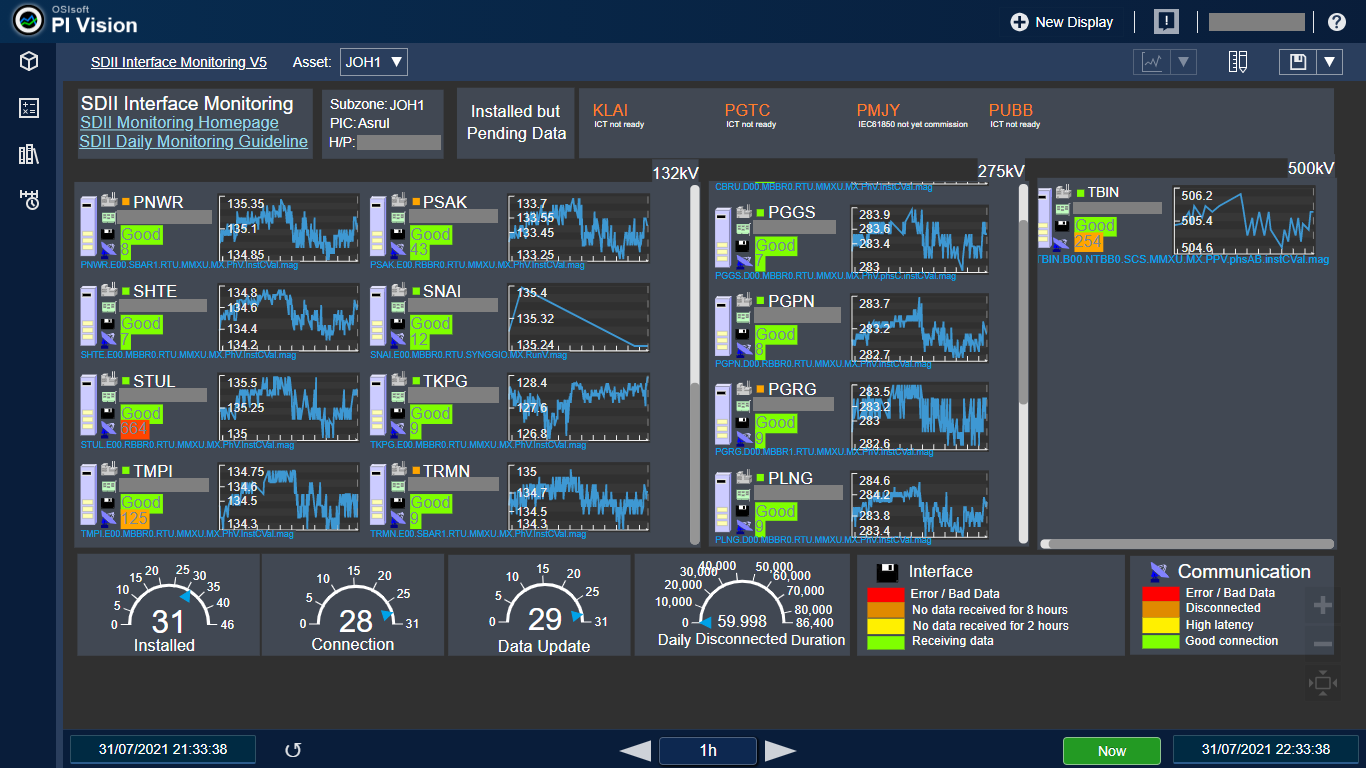Click the revert time range icon
This screenshot has height=768, width=1366.
tap(293, 750)
